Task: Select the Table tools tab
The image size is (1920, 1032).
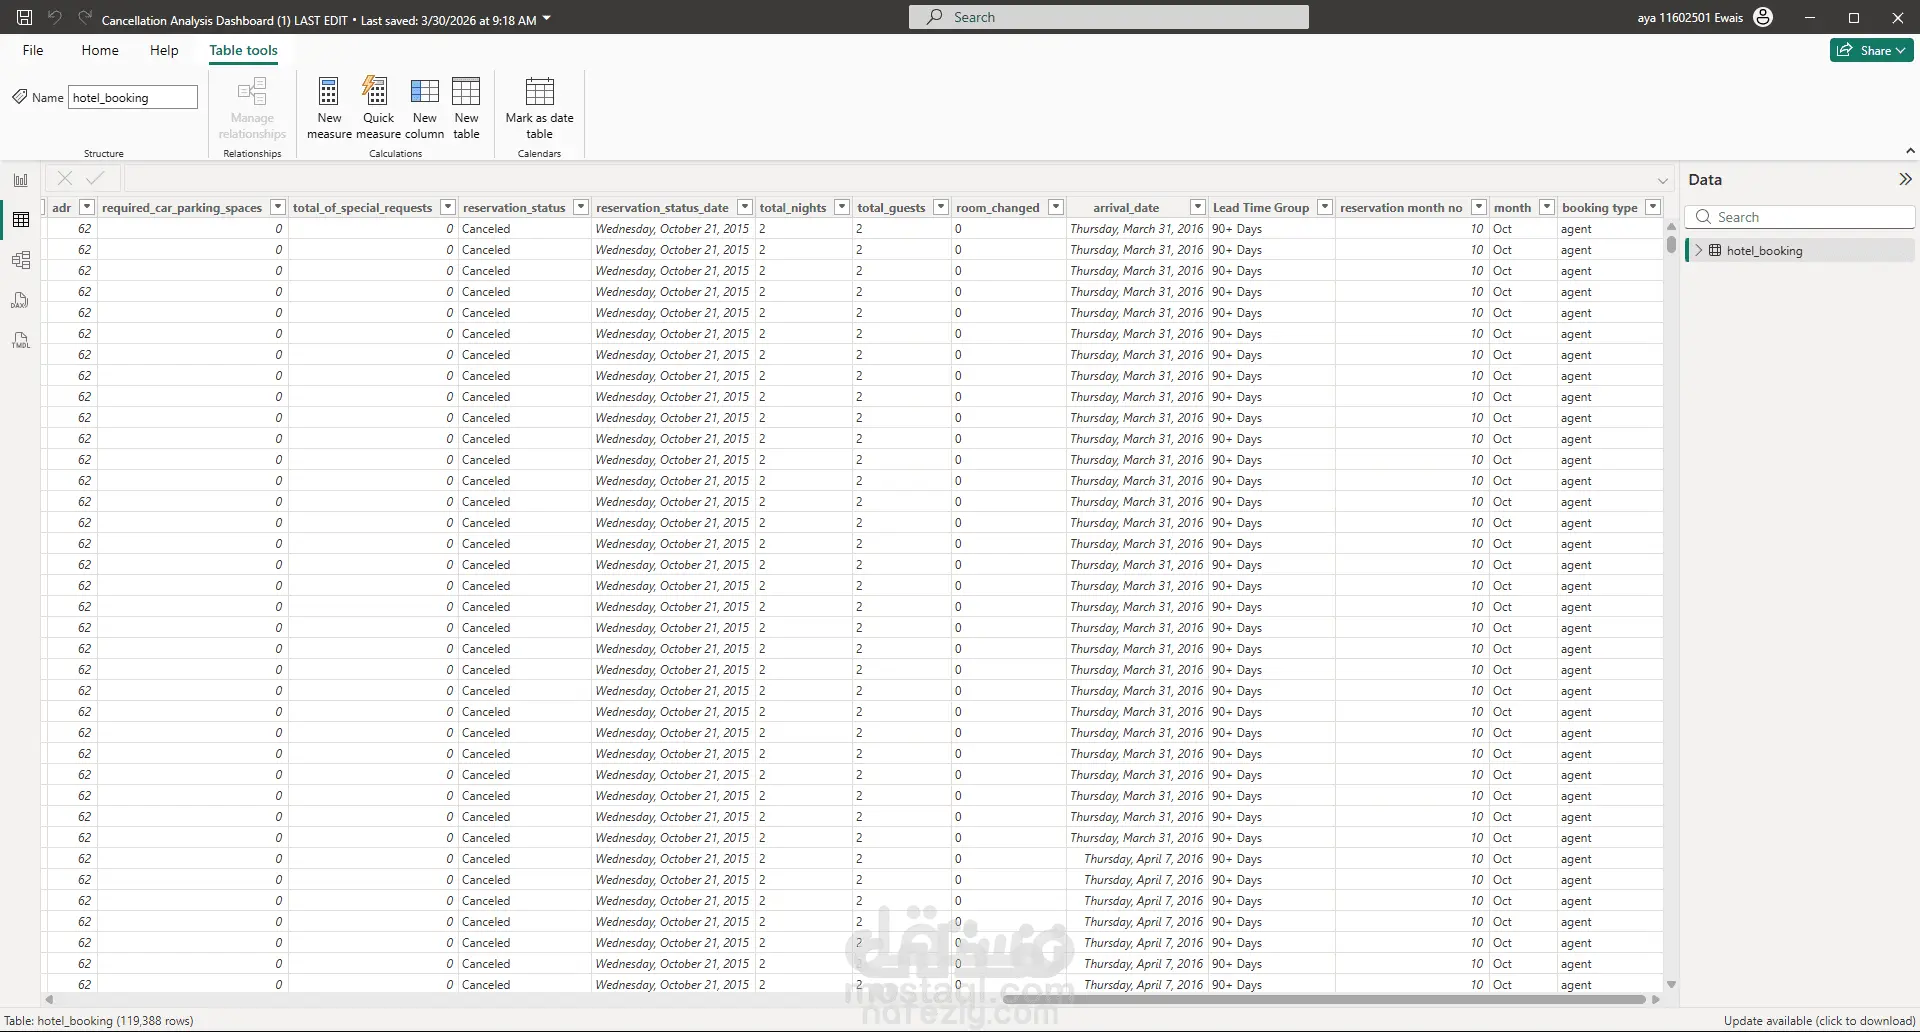Action: click(x=243, y=50)
